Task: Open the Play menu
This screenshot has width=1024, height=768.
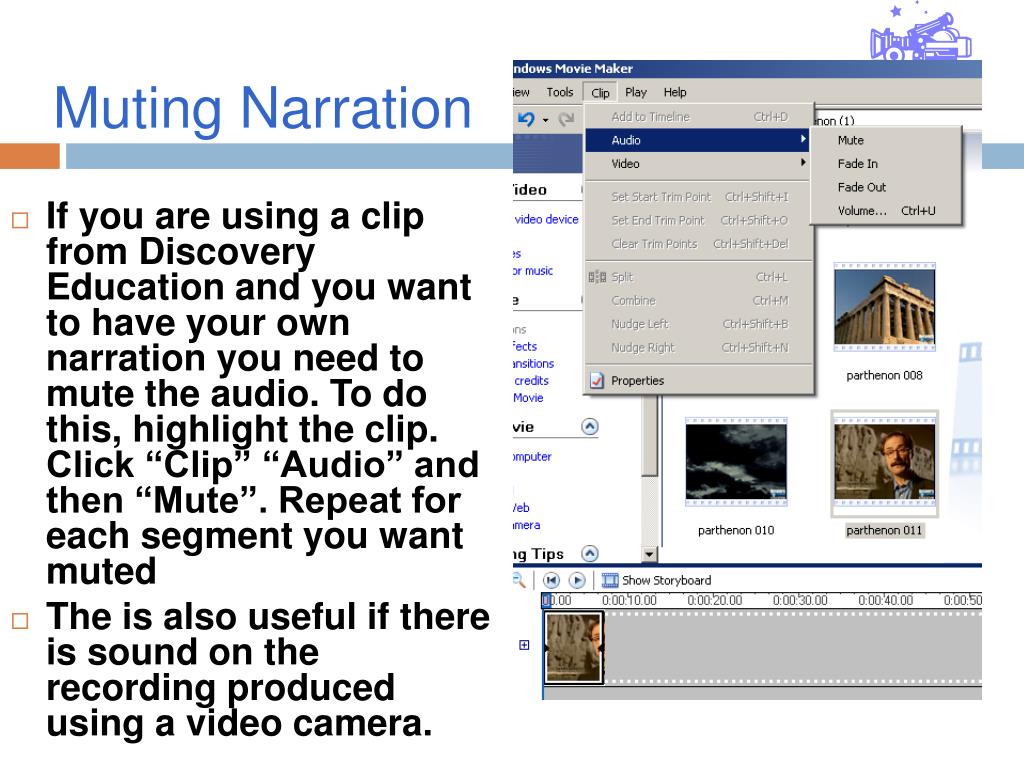Action: [635, 92]
